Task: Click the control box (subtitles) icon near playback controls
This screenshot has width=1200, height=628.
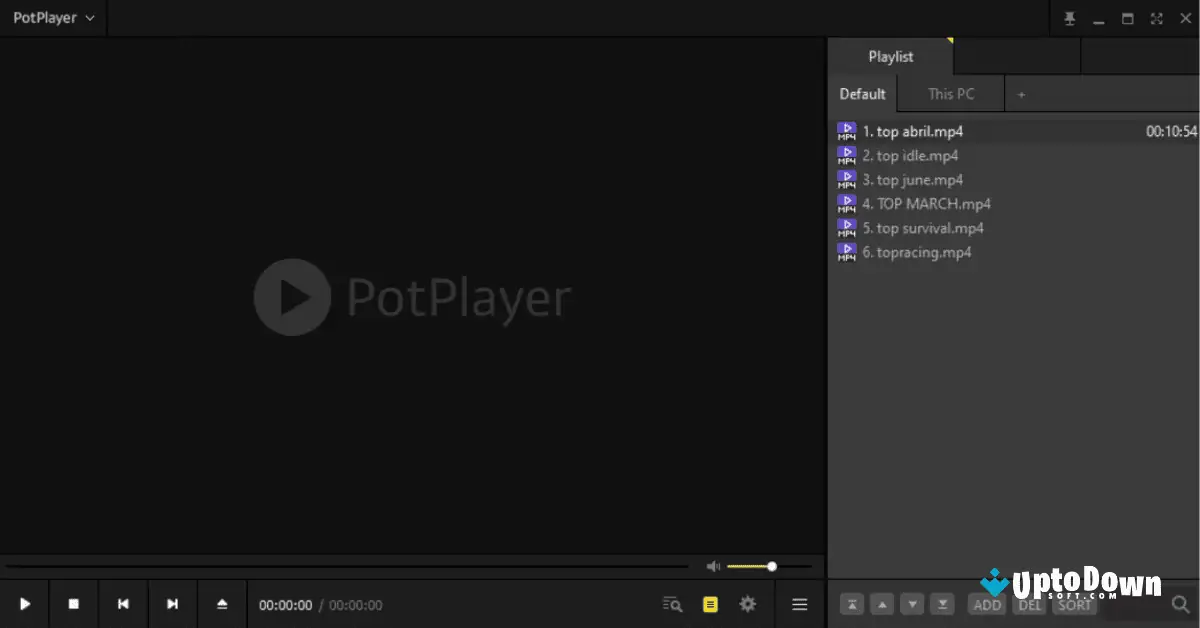Action: (x=711, y=604)
